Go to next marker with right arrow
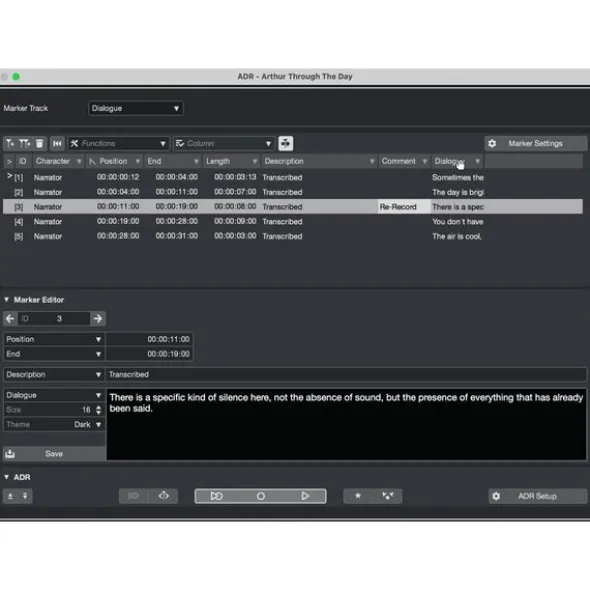 pos(98,318)
